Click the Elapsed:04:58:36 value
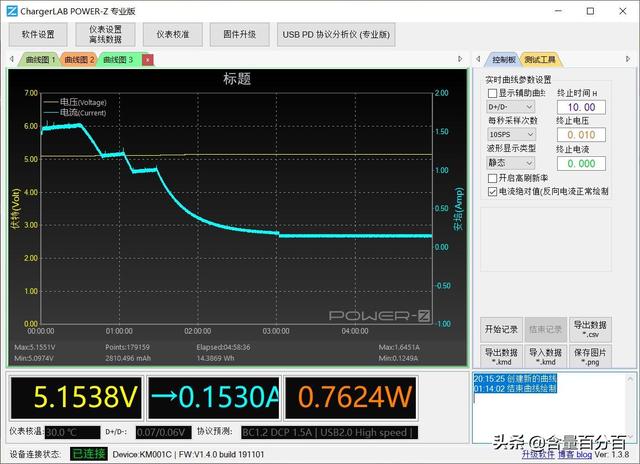 coord(223,347)
